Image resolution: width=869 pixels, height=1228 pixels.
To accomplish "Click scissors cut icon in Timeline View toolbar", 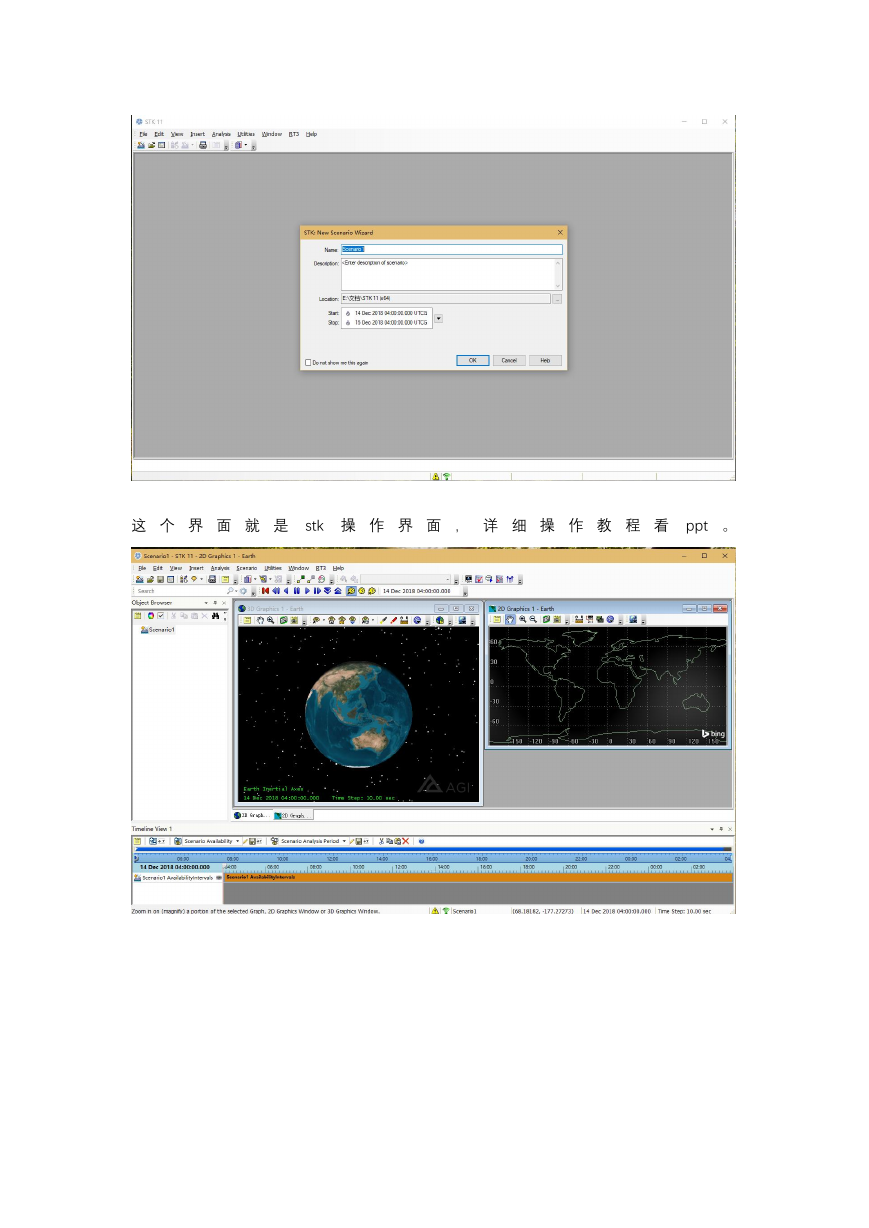I will point(381,841).
